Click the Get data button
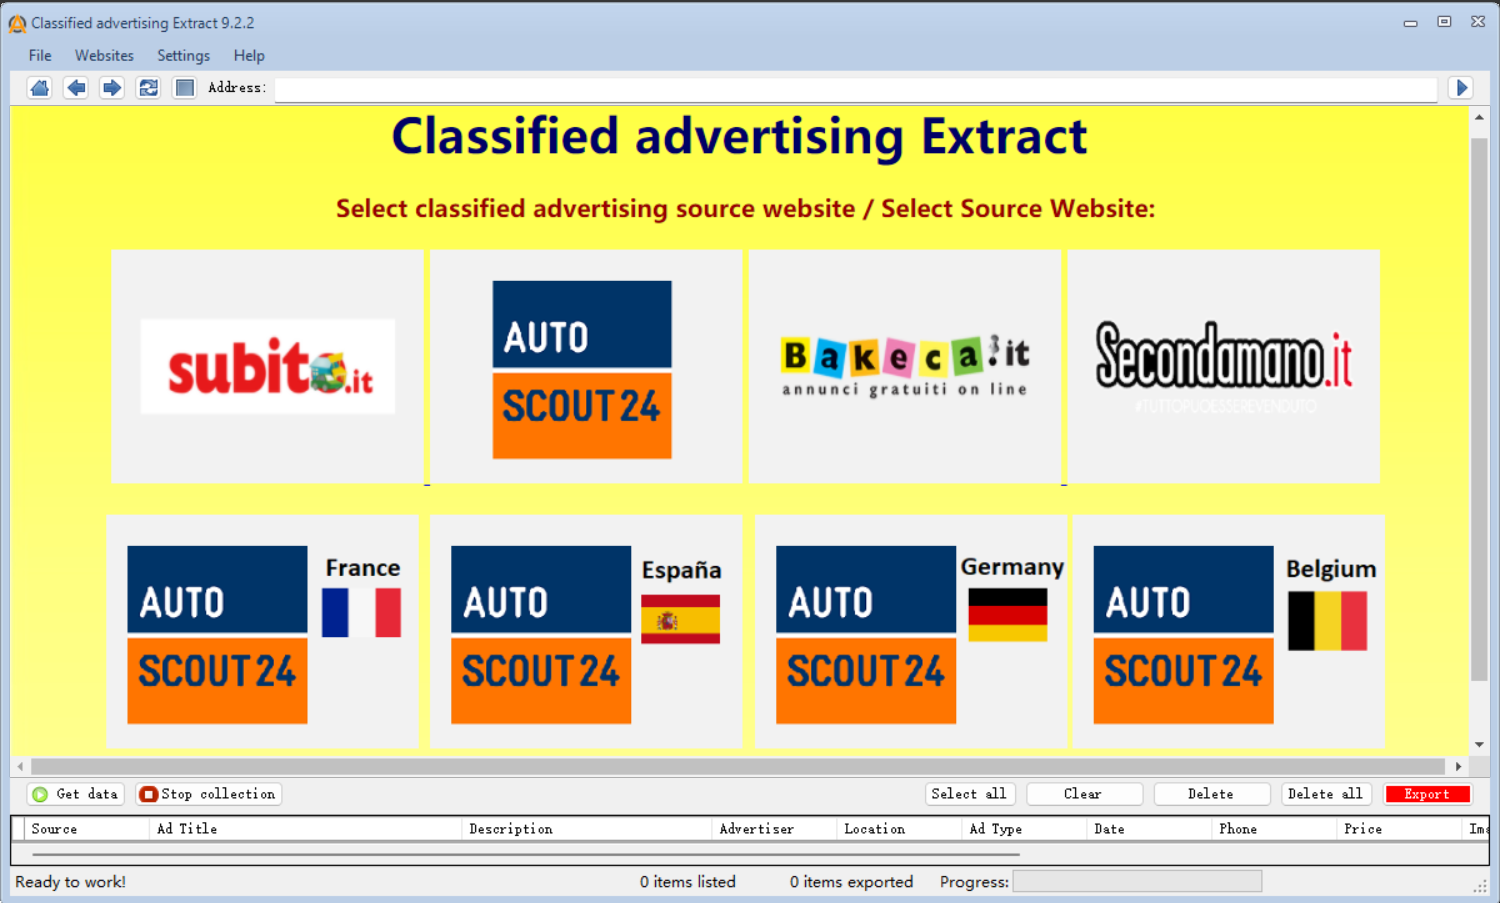Viewport: 1500px width, 903px height. pyautogui.click(x=76, y=794)
